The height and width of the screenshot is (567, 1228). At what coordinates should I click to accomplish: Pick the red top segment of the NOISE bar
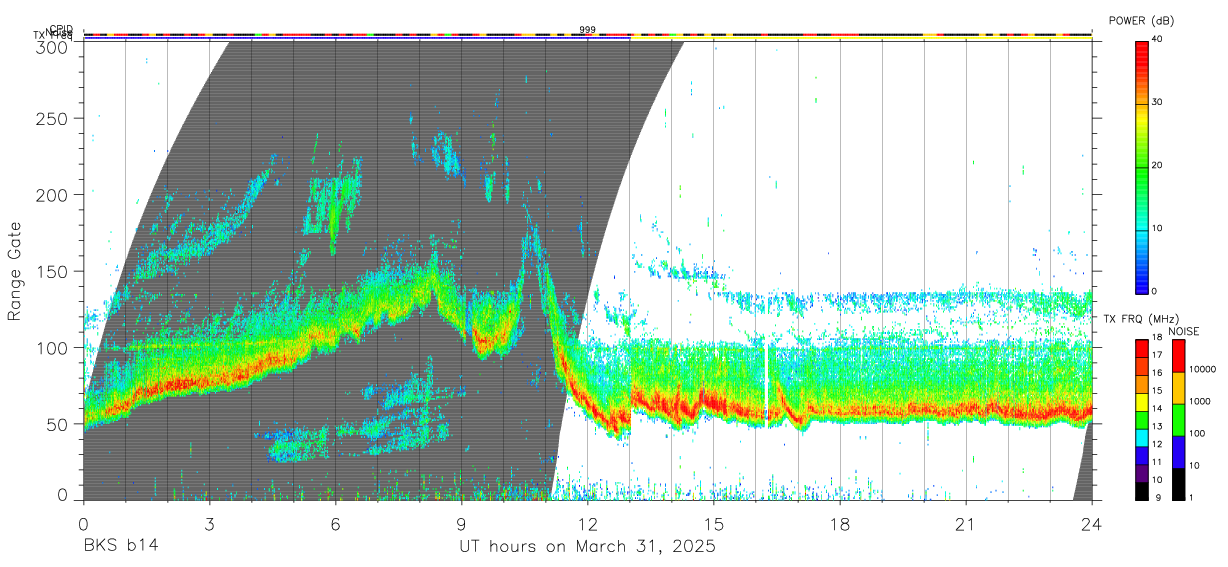pyautogui.click(x=1178, y=356)
